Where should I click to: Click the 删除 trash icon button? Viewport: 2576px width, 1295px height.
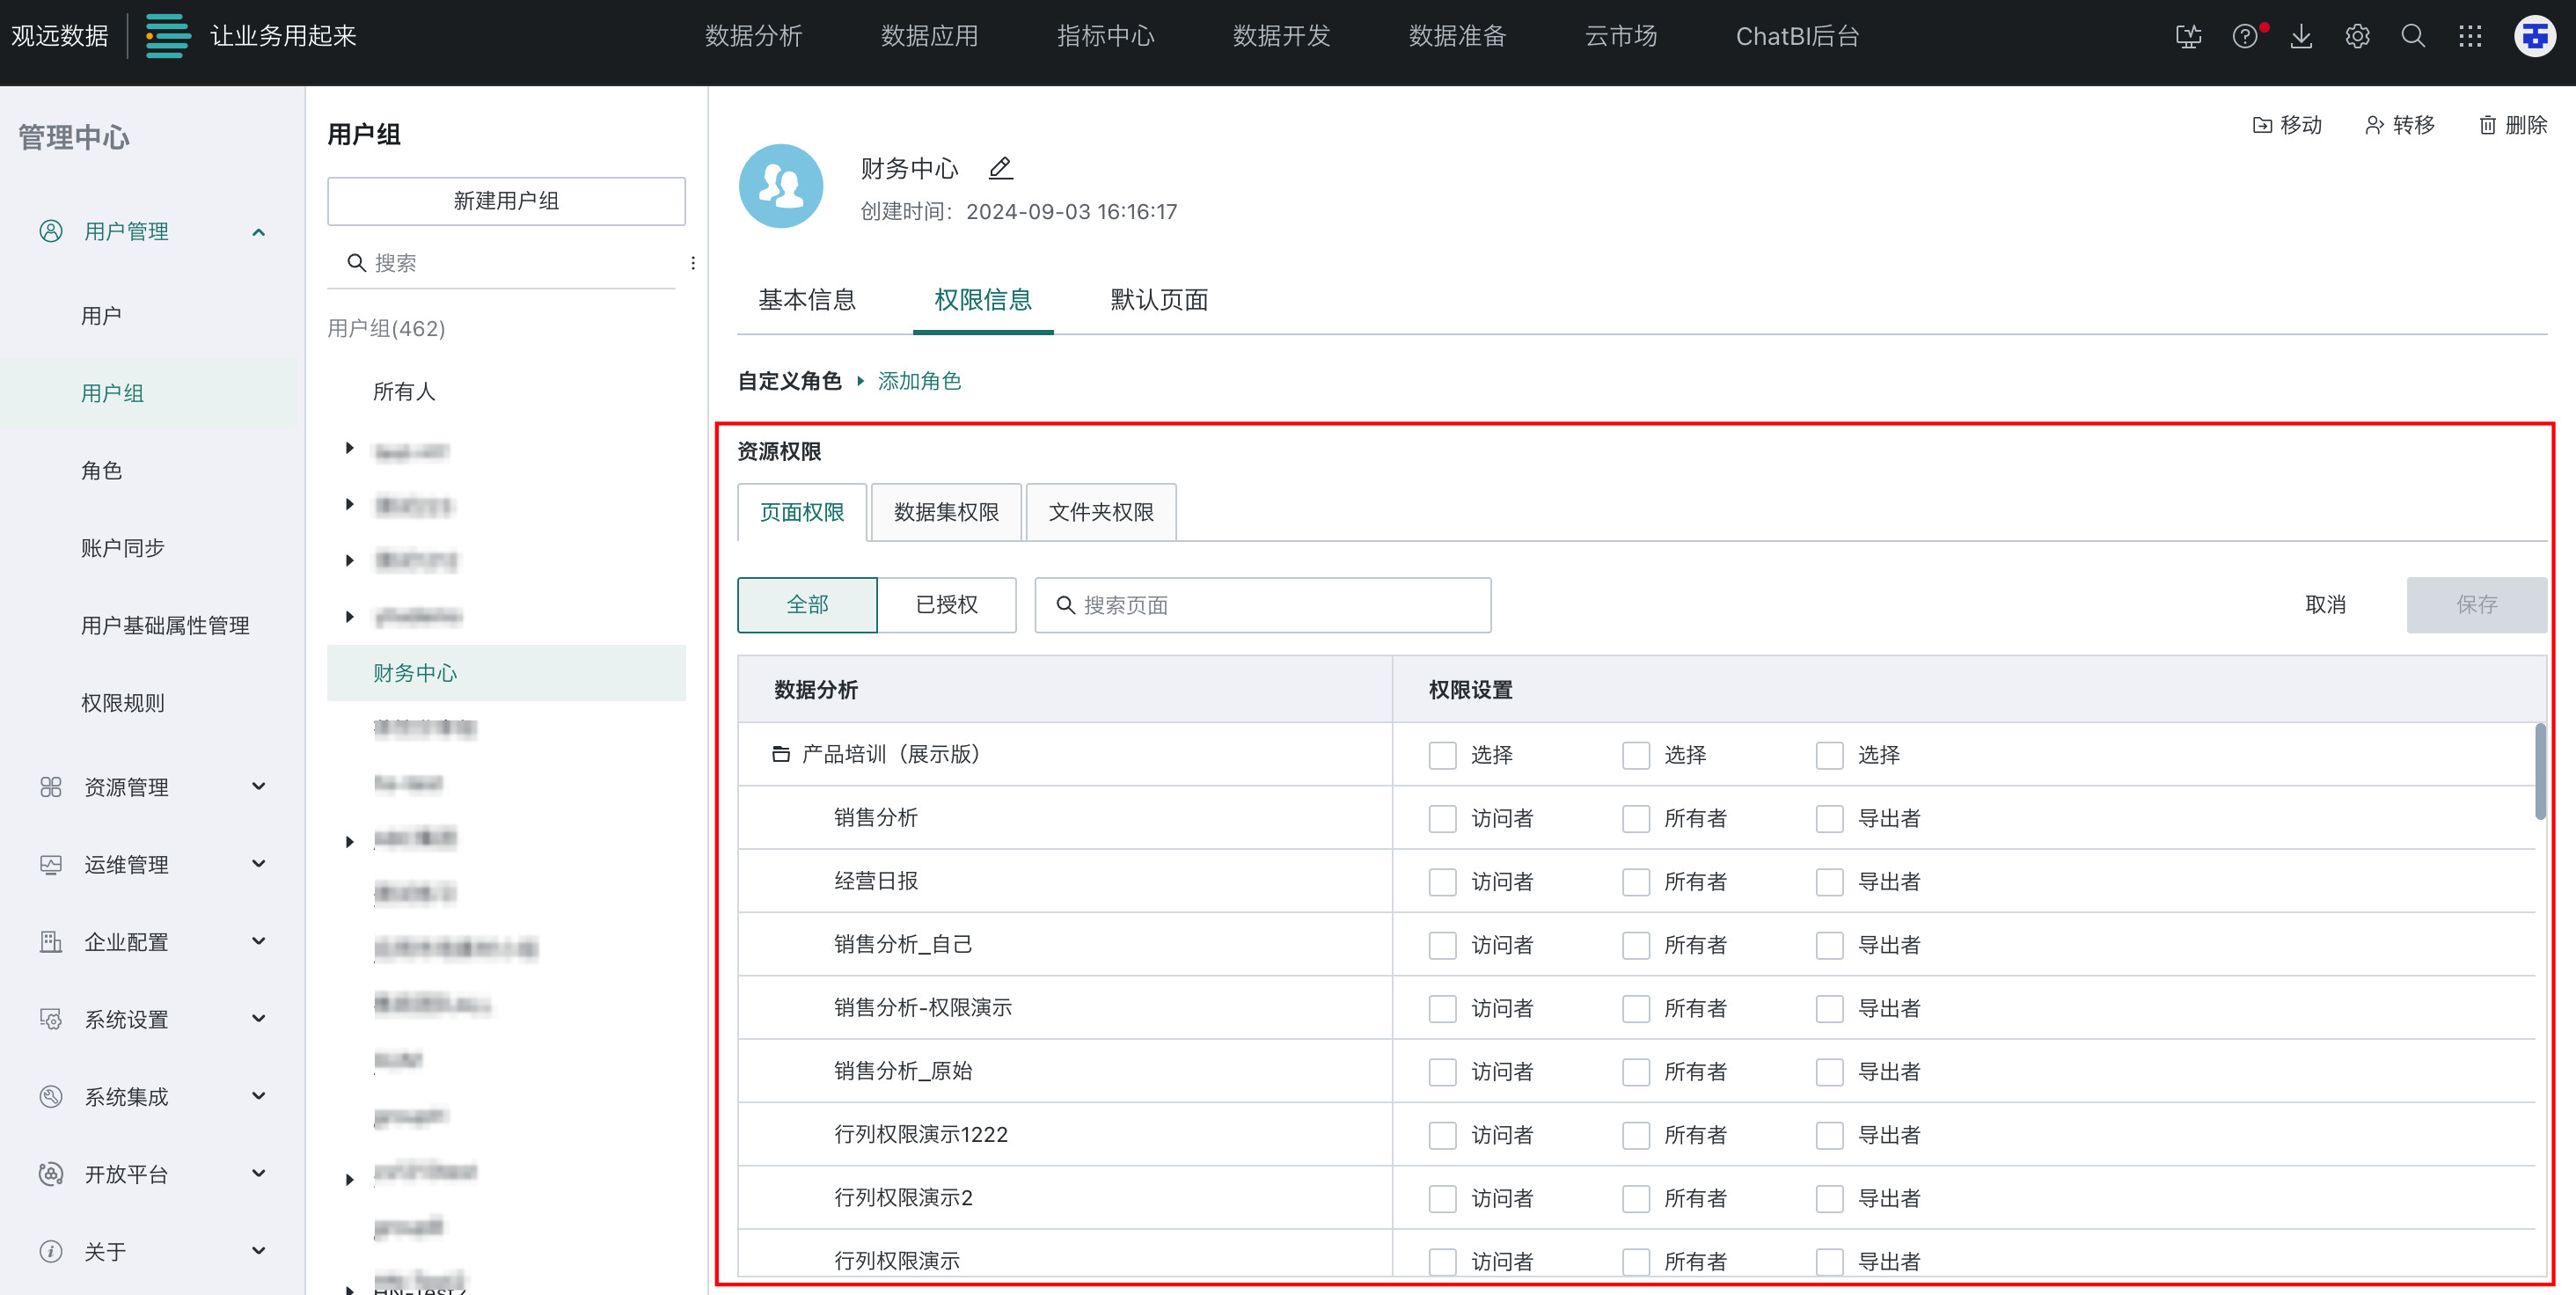[x=2512, y=125]
